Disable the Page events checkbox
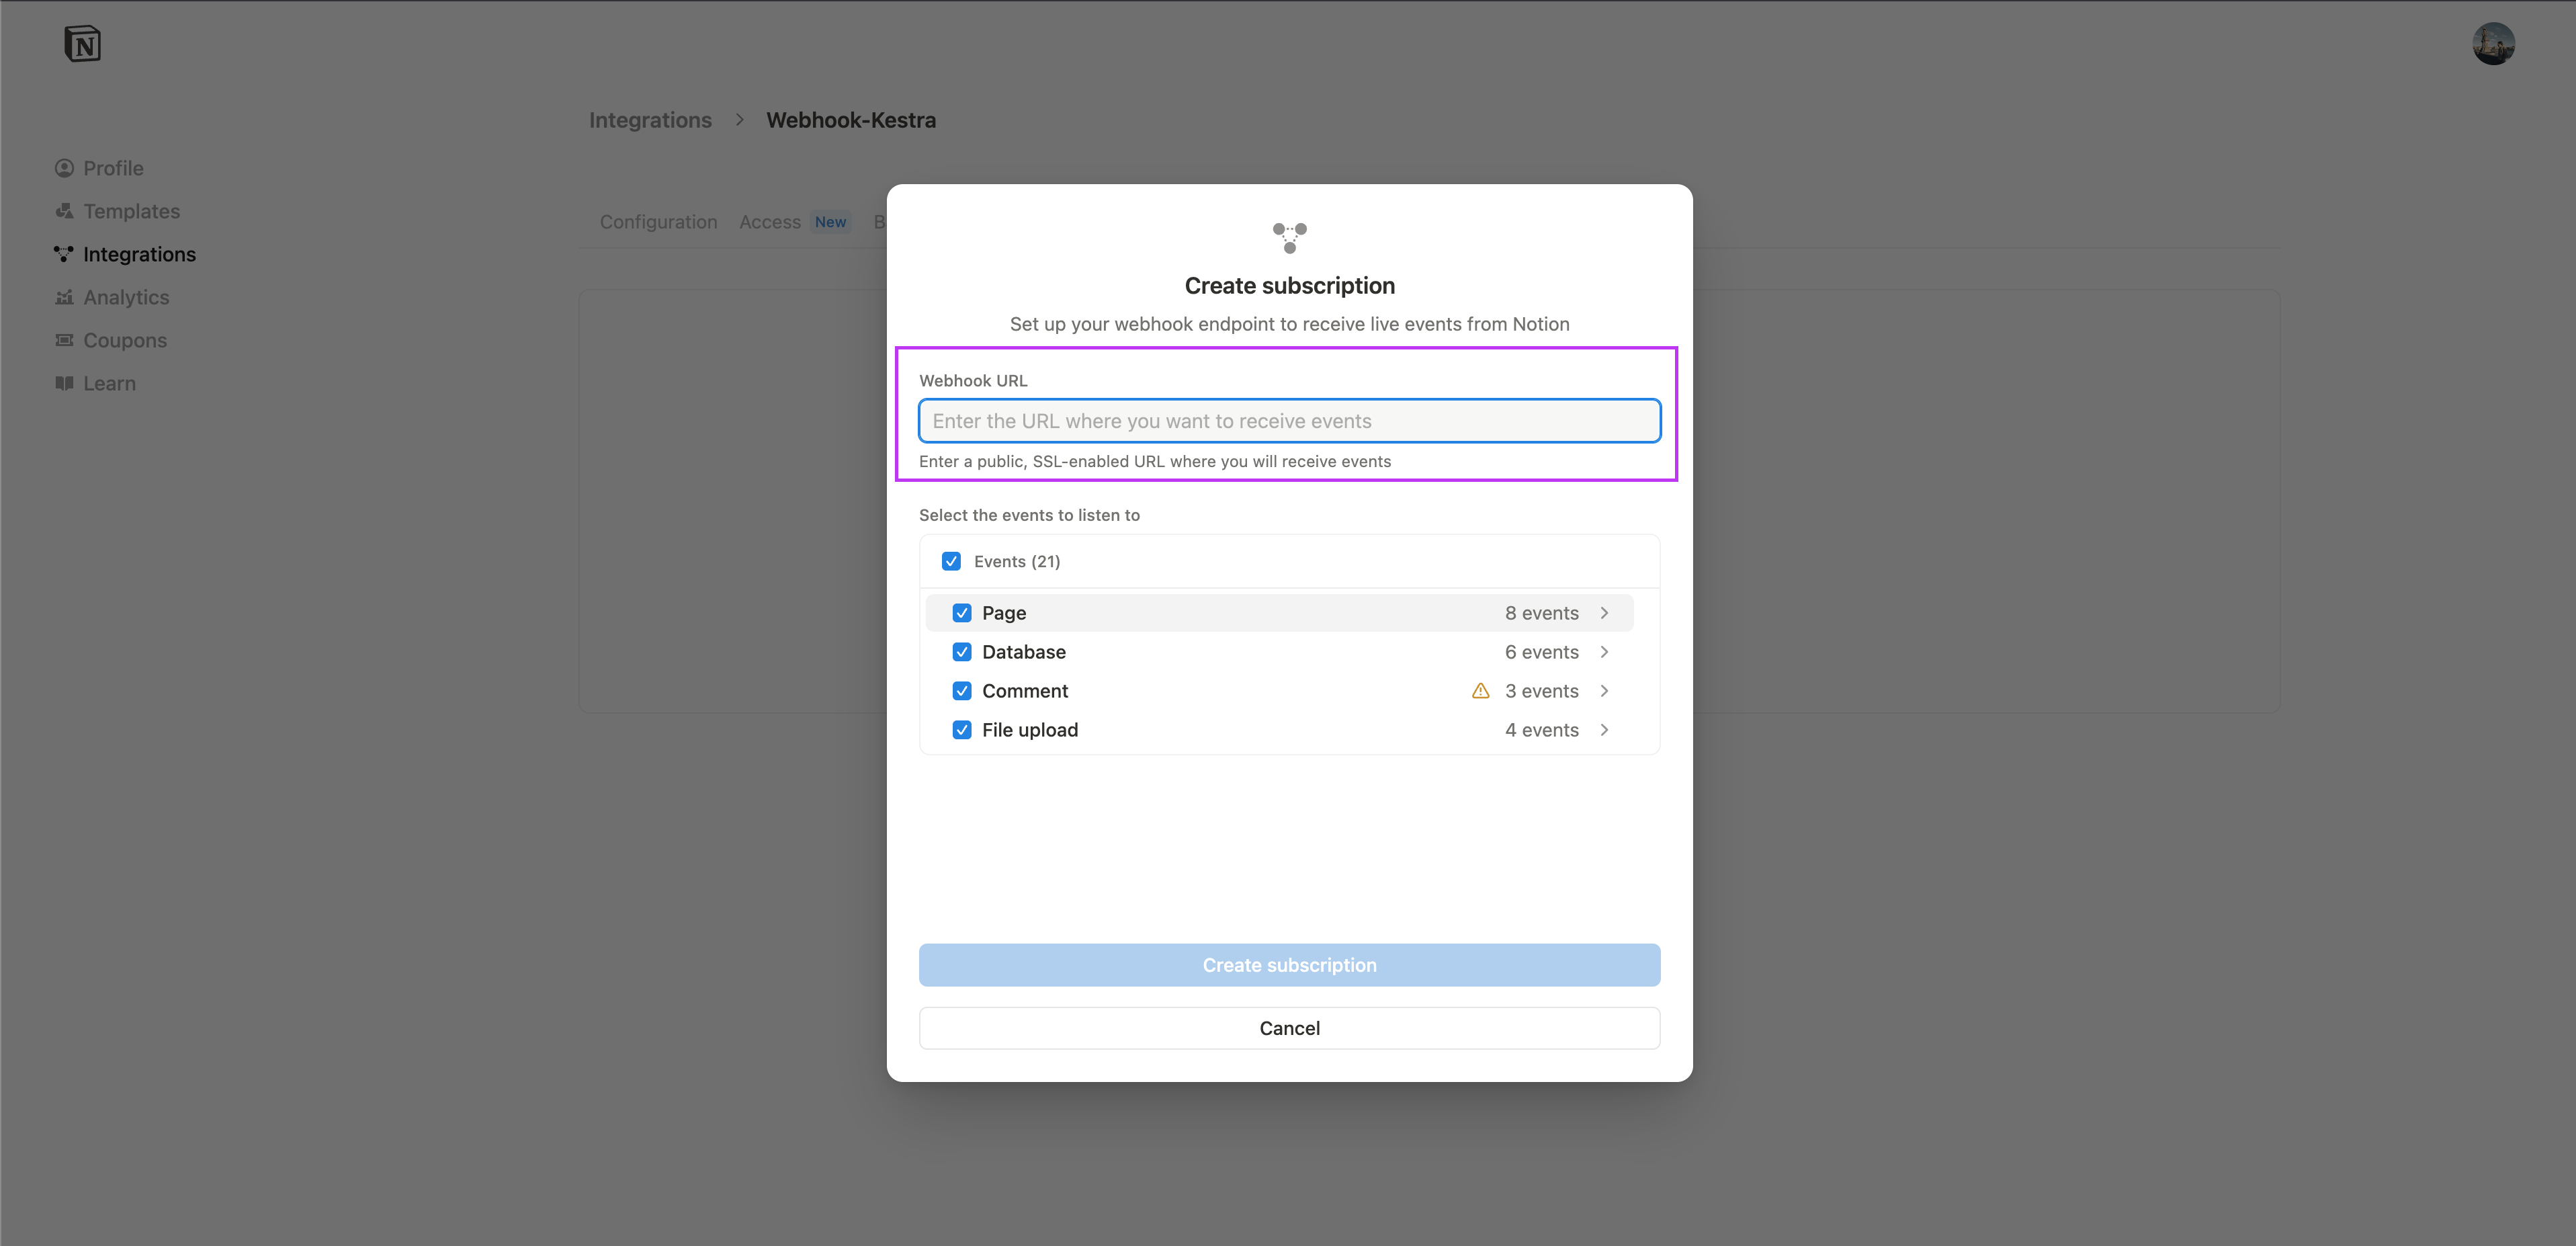The width and height of the screenshot is (2576, 1246). [962, 612]
